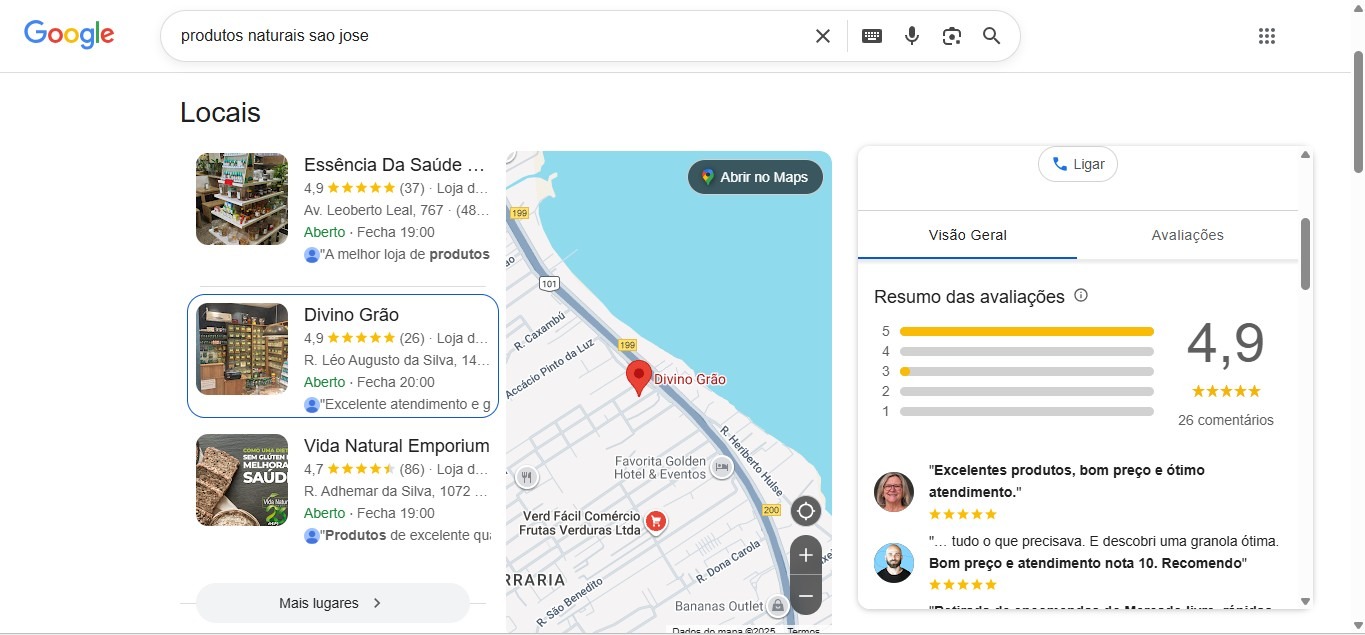The height and width of the screenshot is (635, 1365).
Task: Click review mentioning "granola ótima"
Action: (1104, 552)
